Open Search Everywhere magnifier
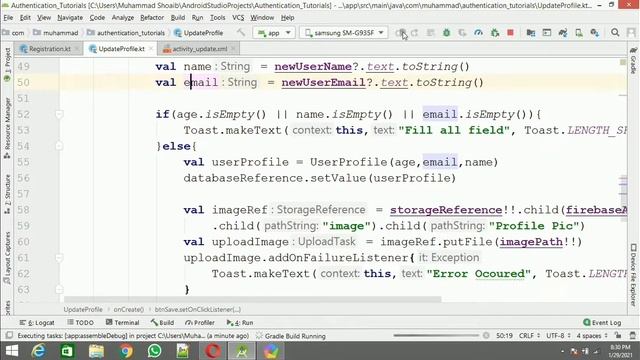 615,33
